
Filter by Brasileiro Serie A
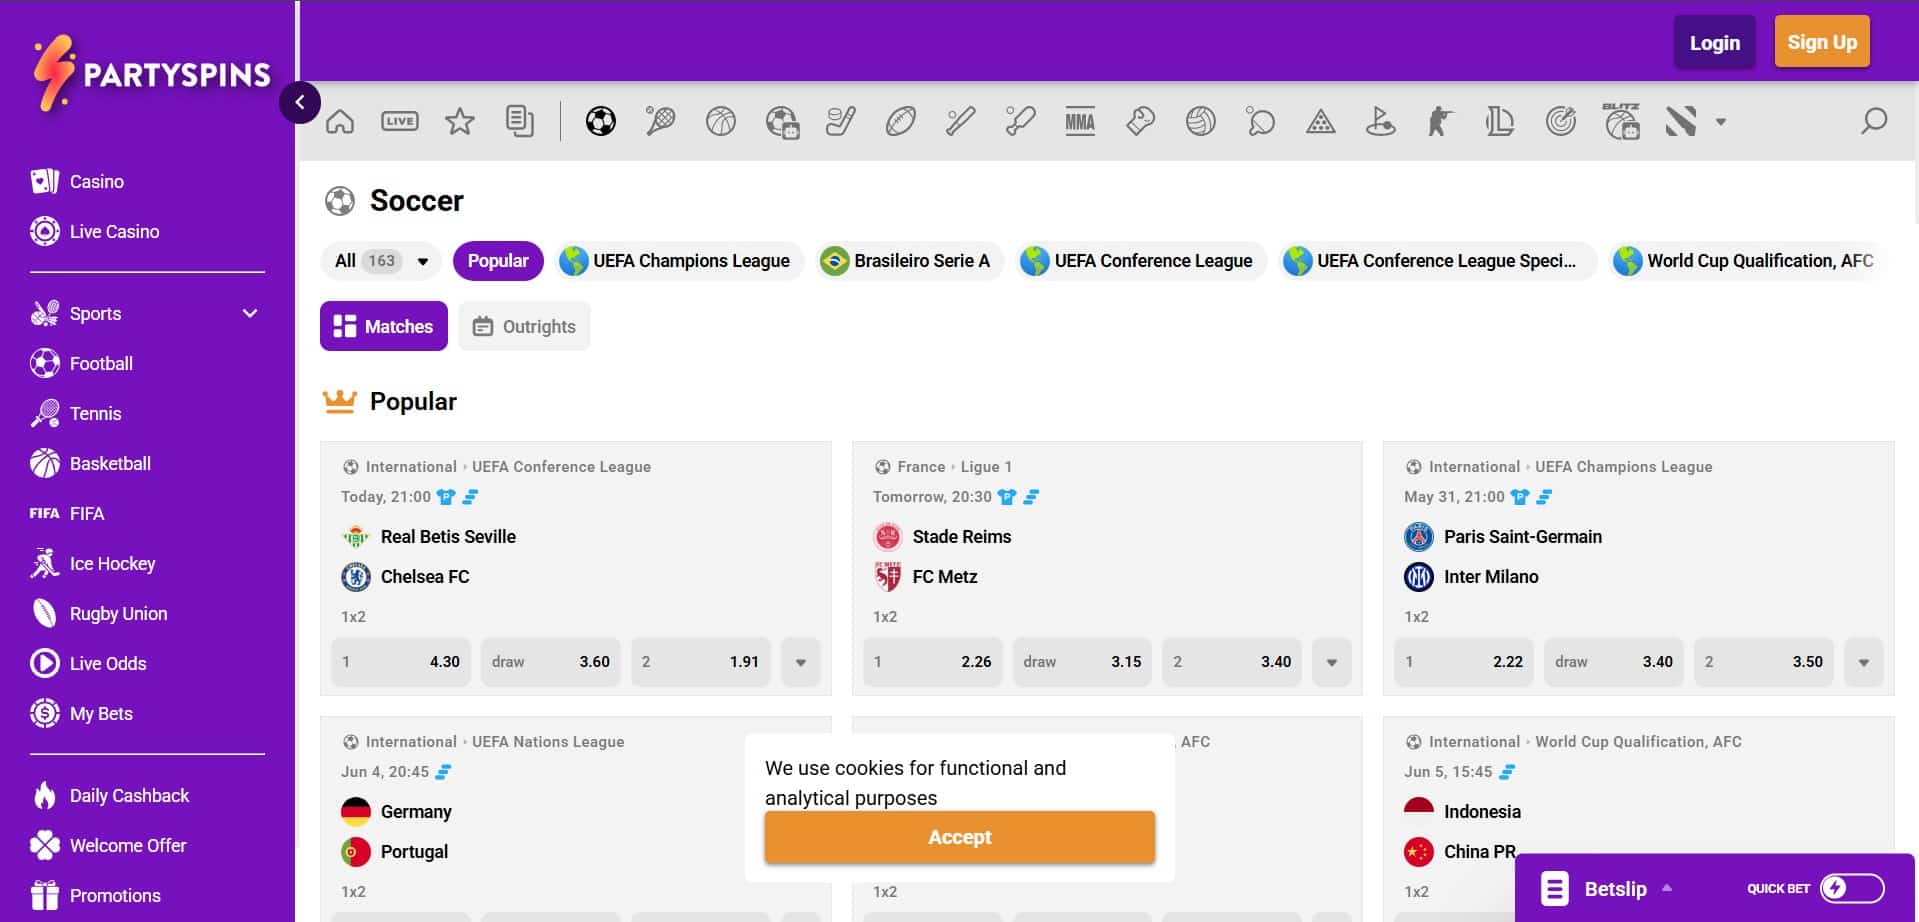909,261
